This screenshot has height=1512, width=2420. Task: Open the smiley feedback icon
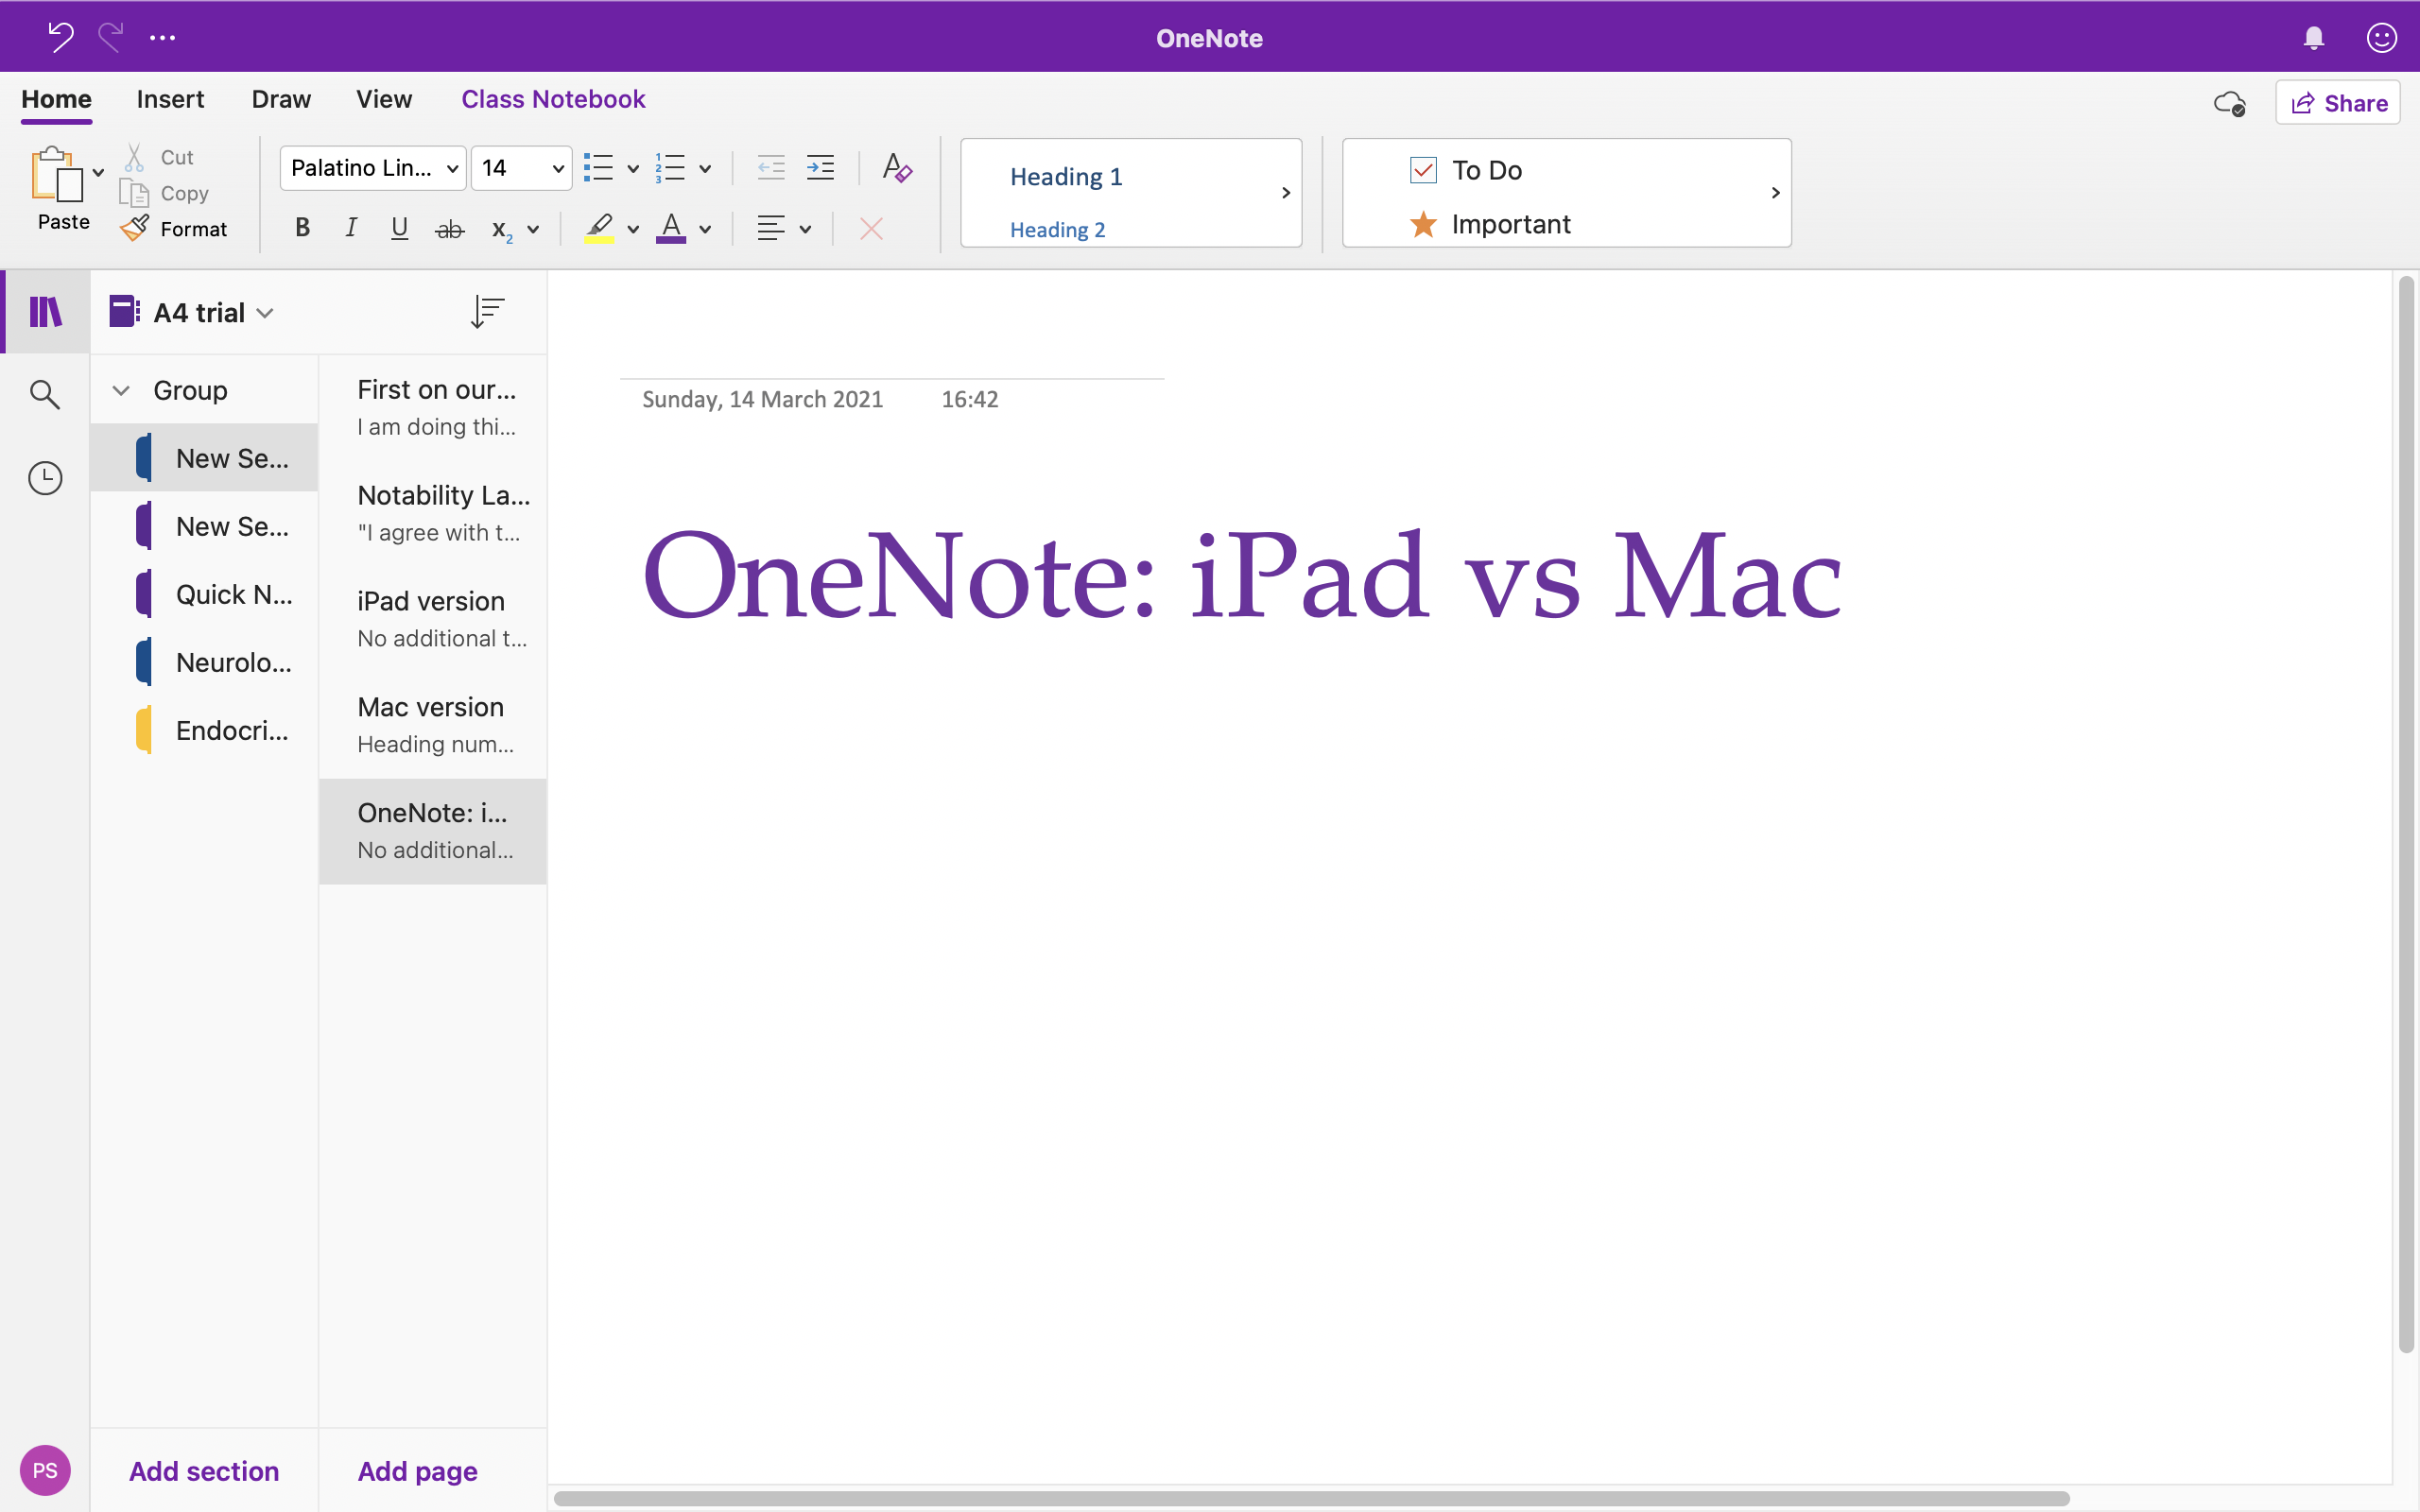(x=2382, y=38)
